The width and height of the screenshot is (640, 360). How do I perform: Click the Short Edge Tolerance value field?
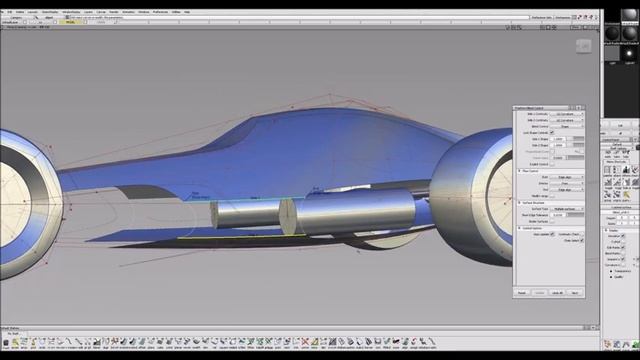pos(558,215)
